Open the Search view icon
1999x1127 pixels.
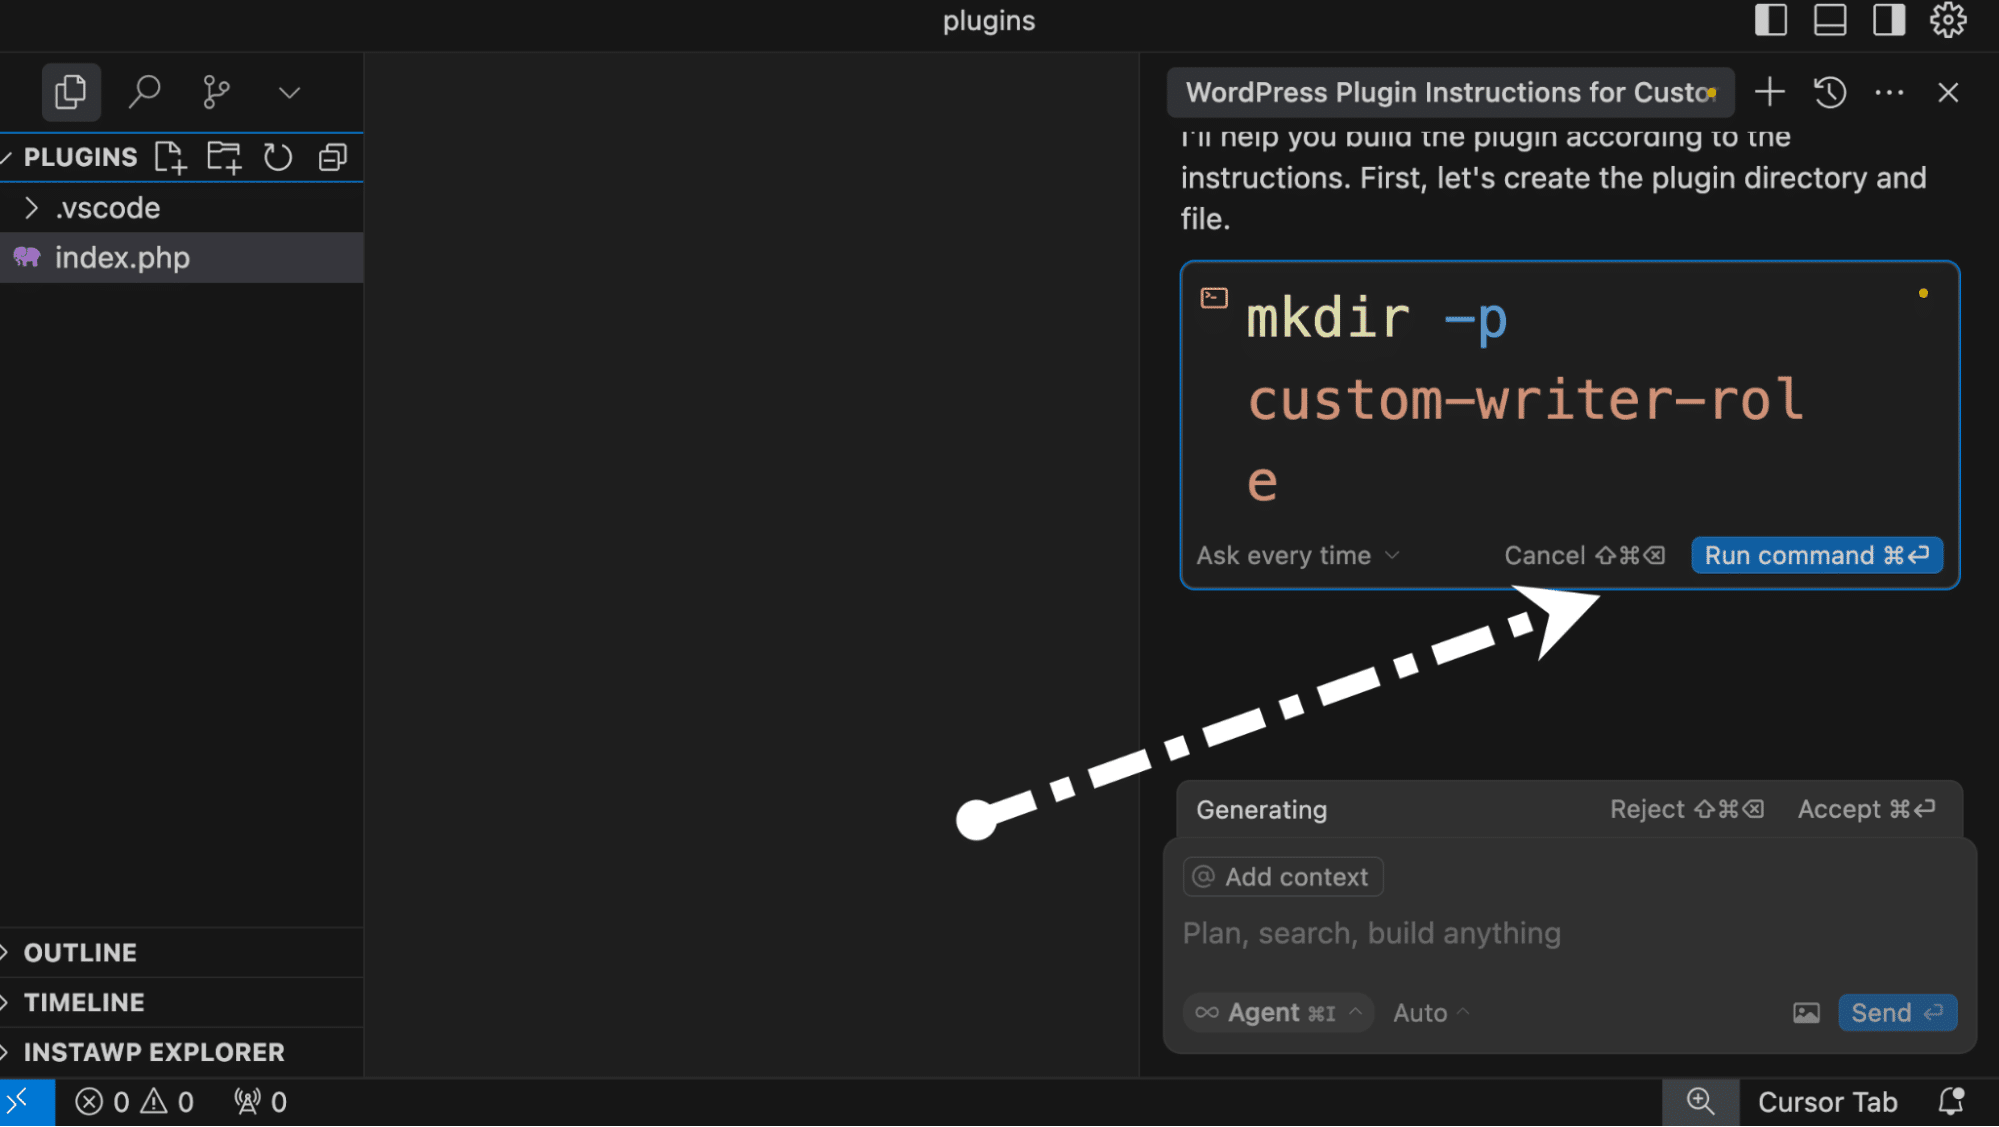coord(144,92)
